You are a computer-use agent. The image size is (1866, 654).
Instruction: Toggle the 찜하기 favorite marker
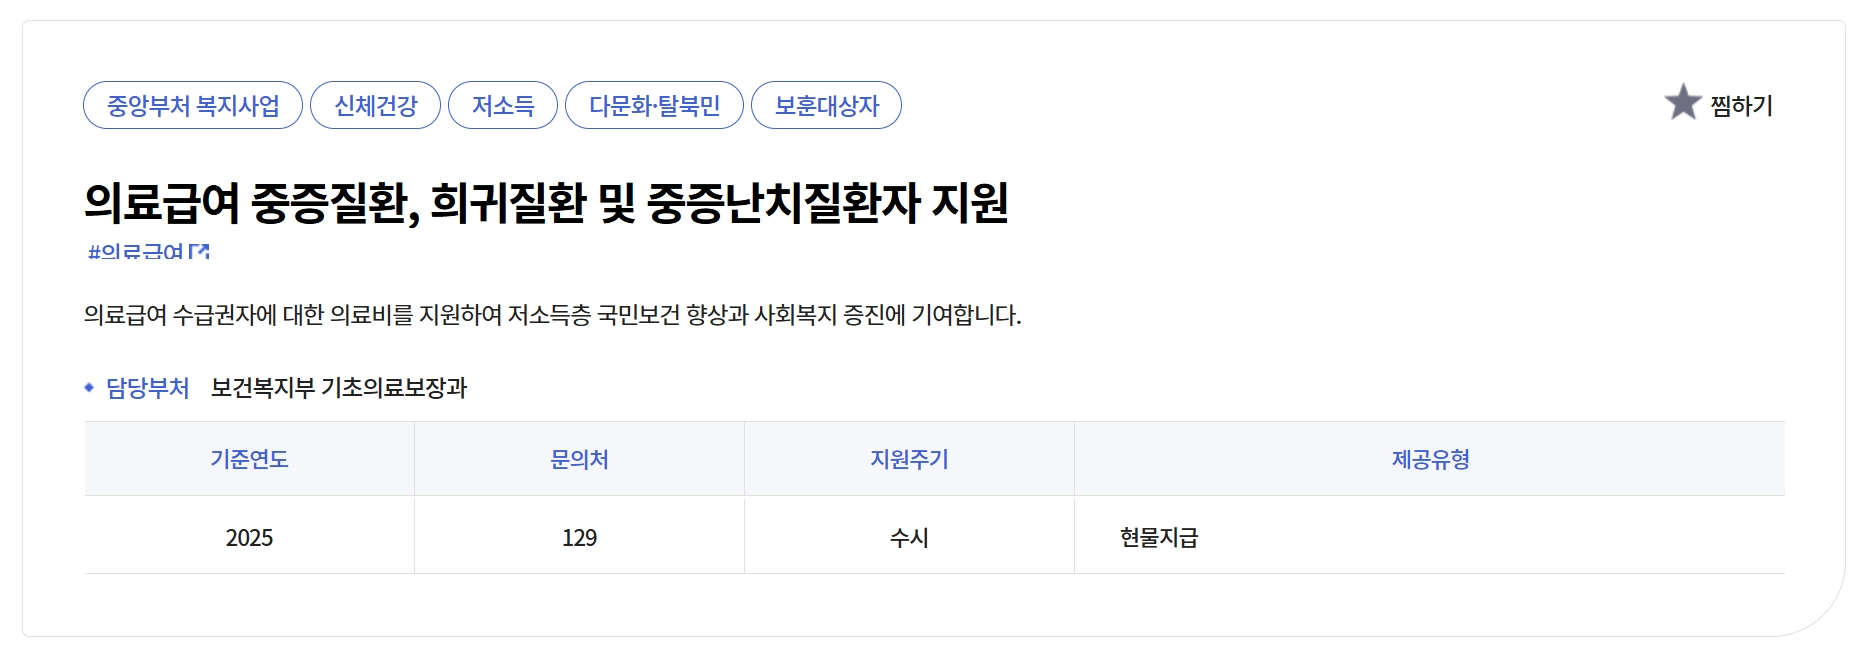tap(1742, 107)
